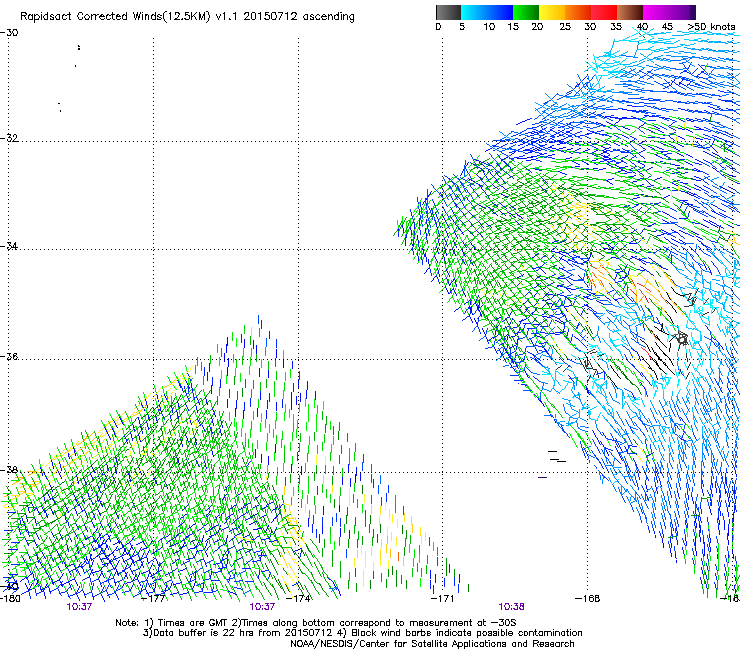Click the '-30' latitude axis label

pyautogui.click(x=9, y=33)
